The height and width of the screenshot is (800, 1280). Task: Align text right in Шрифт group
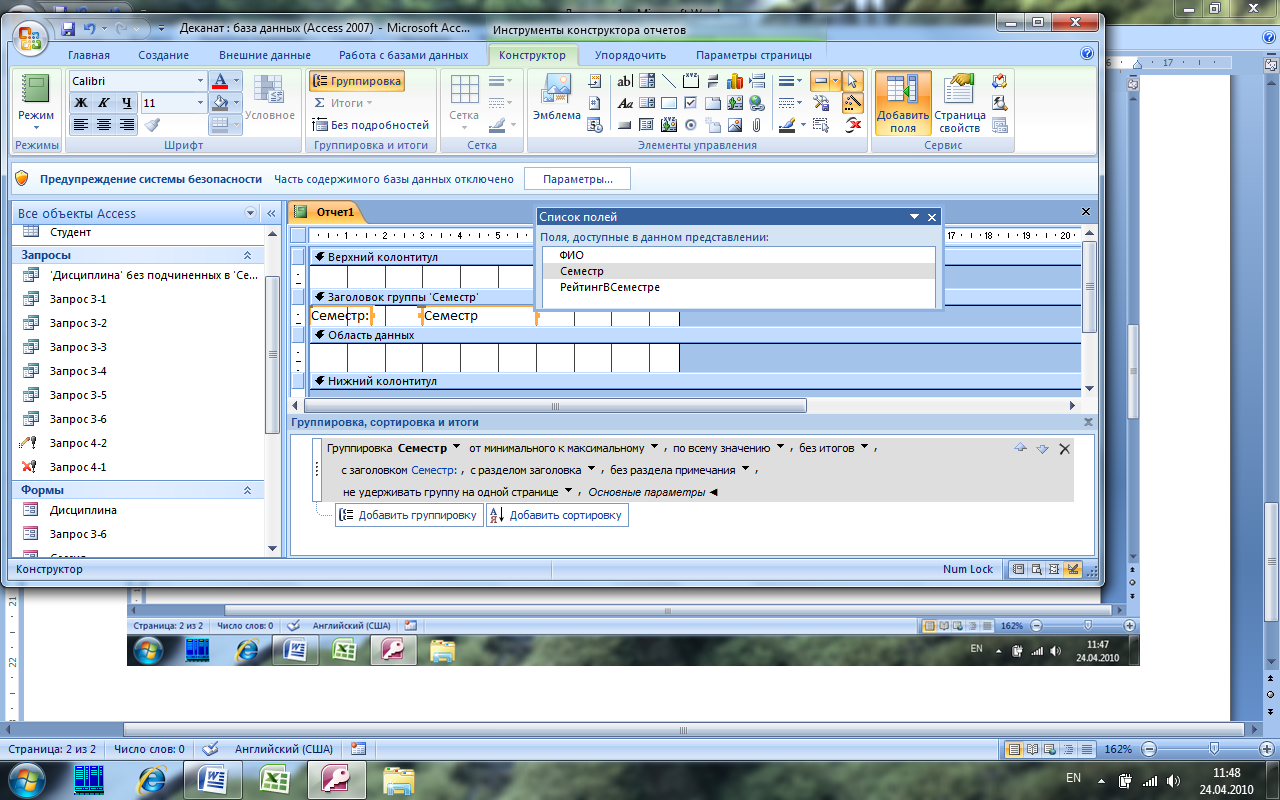(x=126, y=125)
